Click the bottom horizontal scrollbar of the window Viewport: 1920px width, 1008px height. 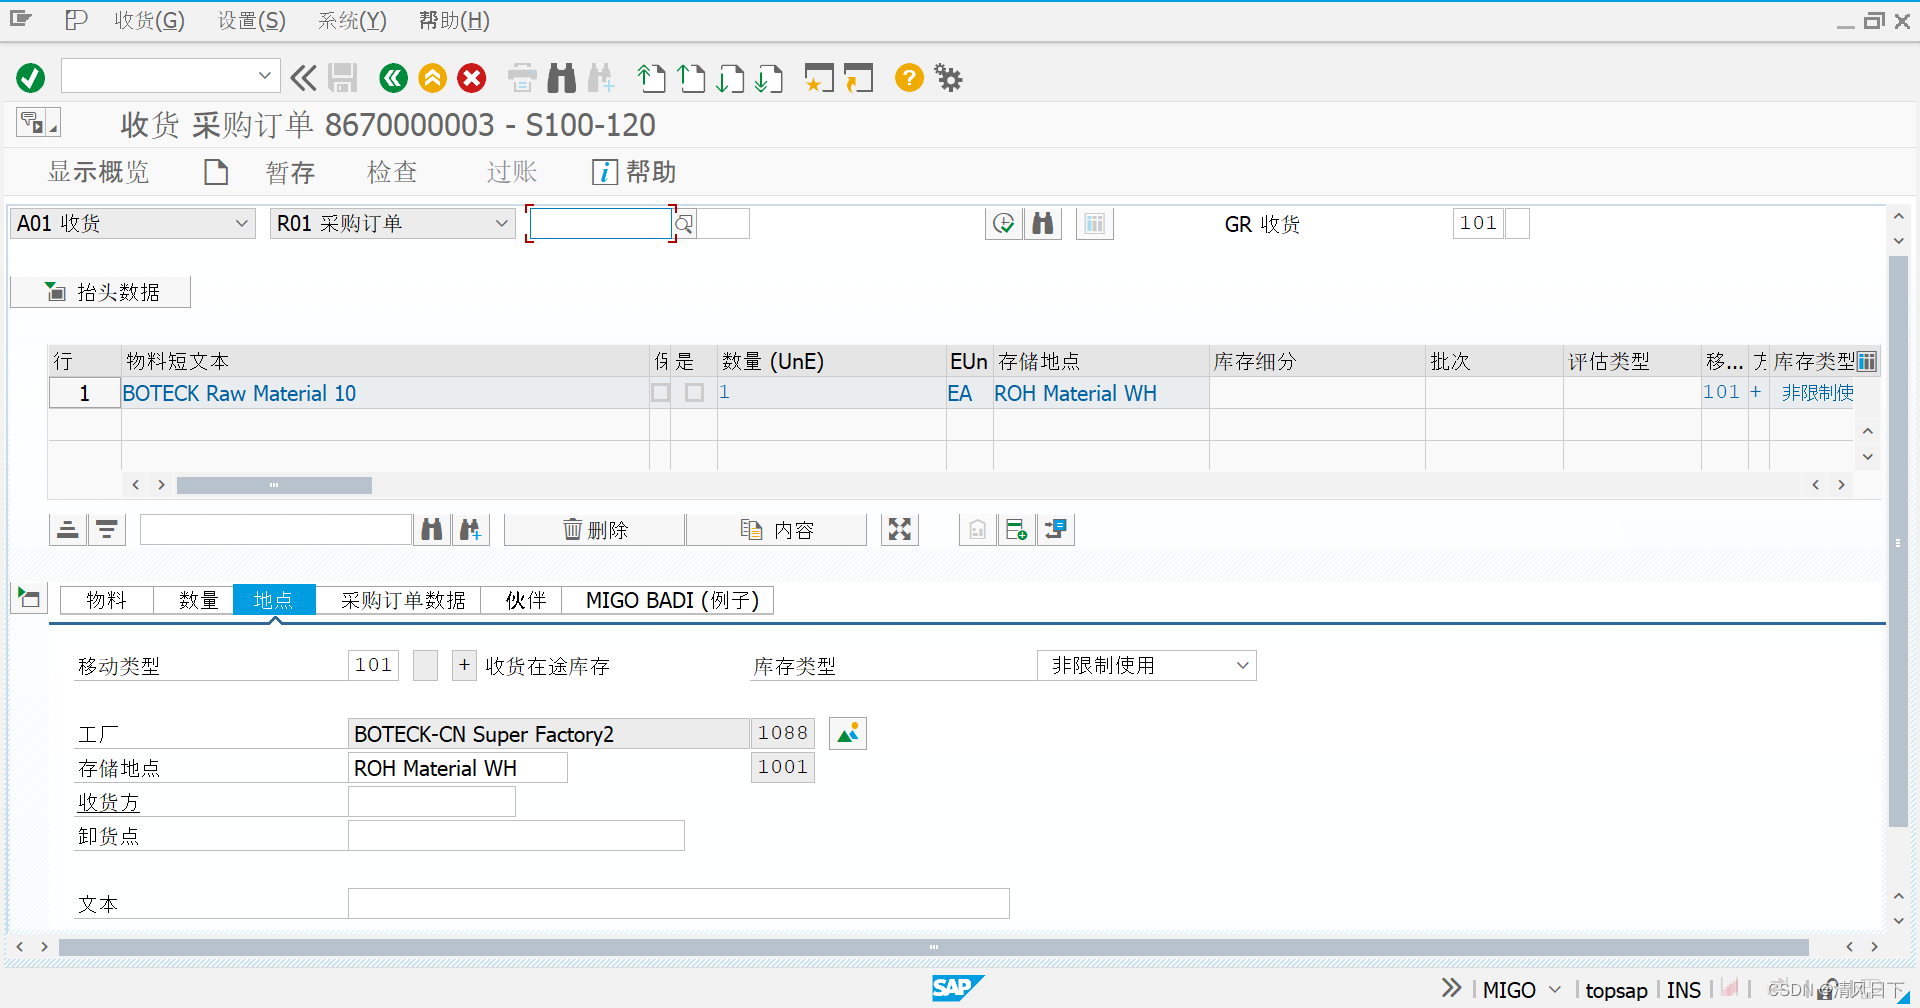(x=933, y=946)
